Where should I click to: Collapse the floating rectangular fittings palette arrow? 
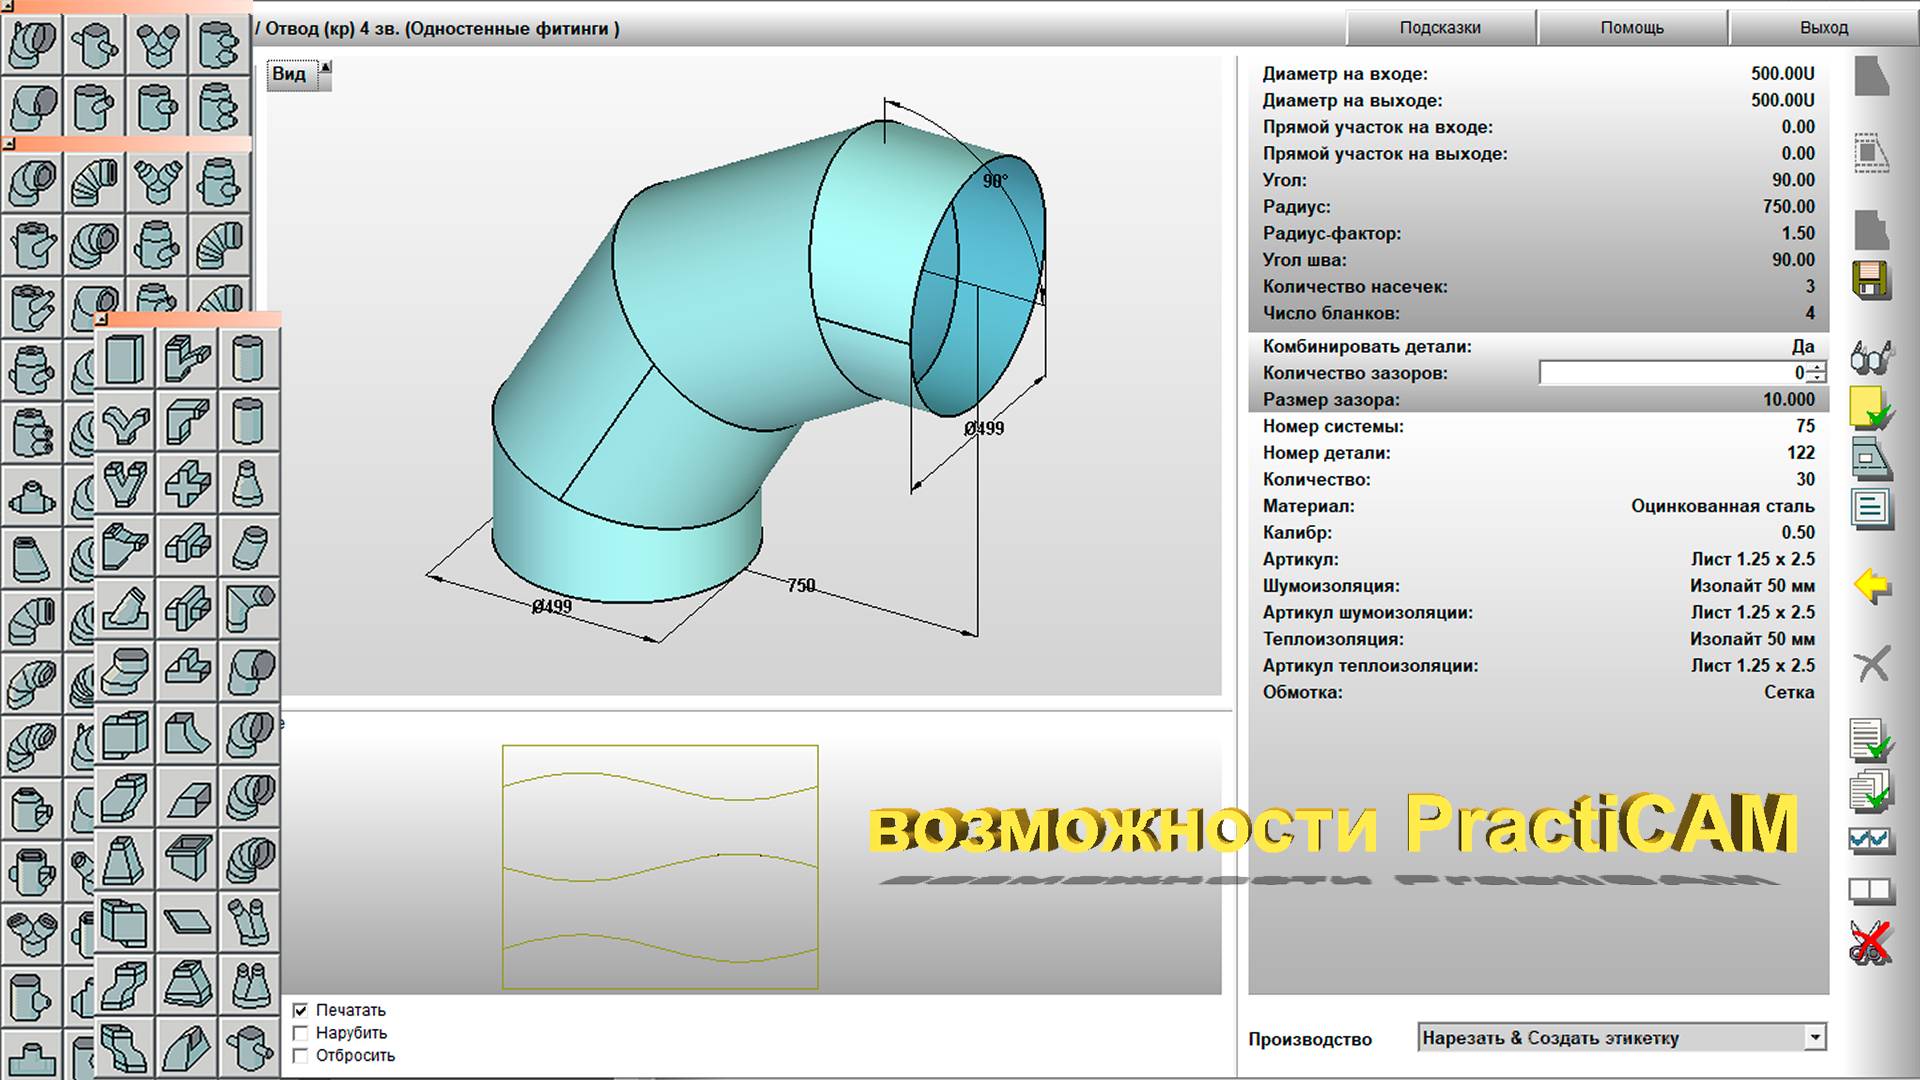coord(101,319)
